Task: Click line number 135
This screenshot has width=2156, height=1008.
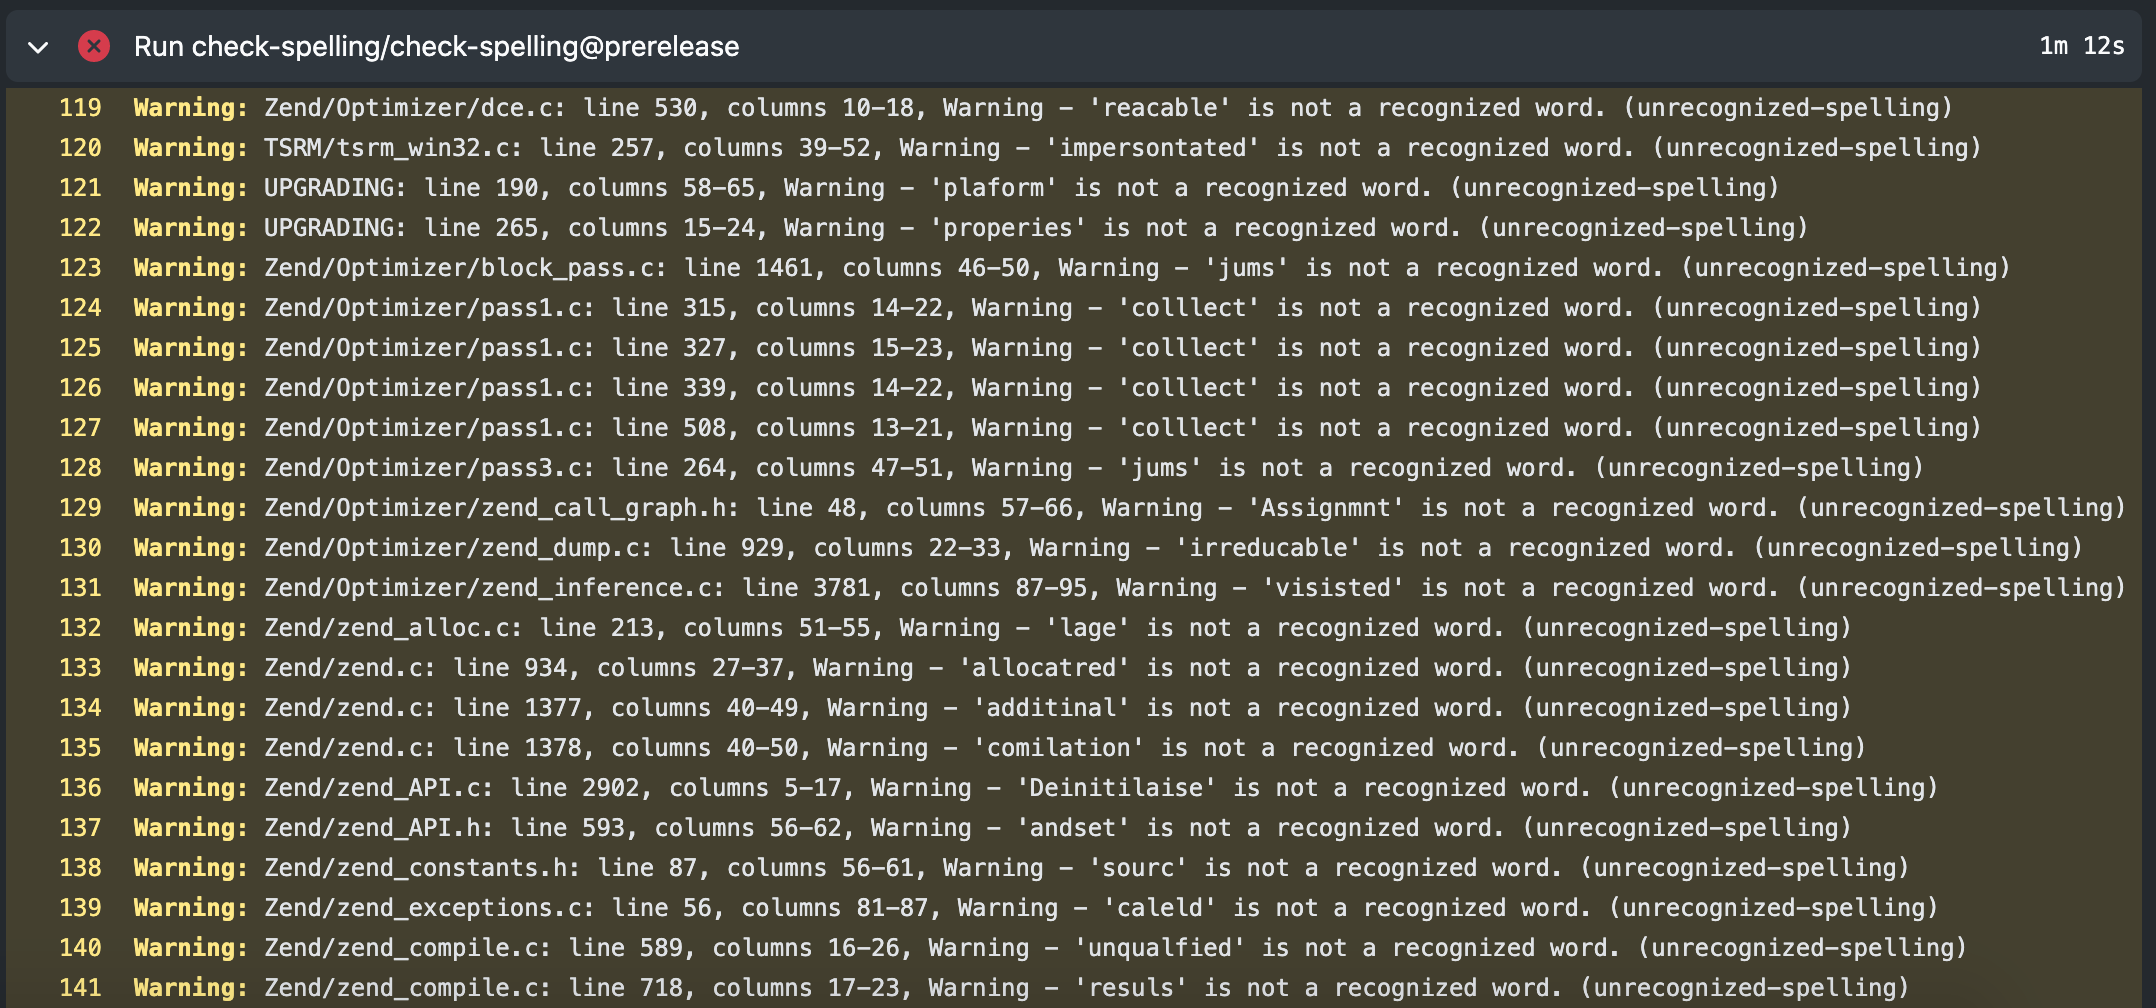Action: point(80,747)
